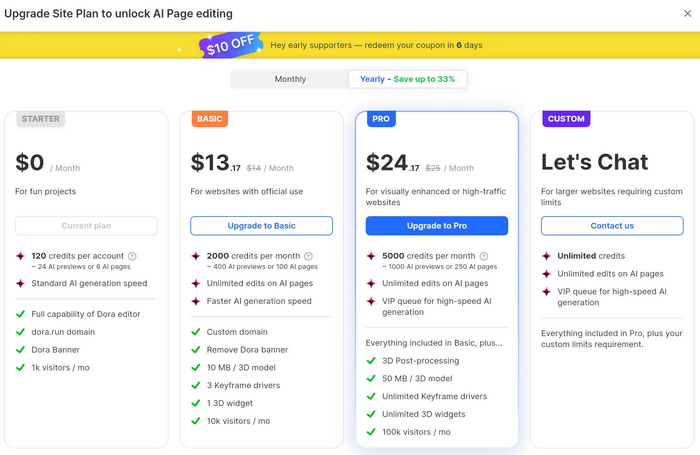Click checkmark beside Dora Banner in Starter
700x455 pixels.
coord(21,349)
